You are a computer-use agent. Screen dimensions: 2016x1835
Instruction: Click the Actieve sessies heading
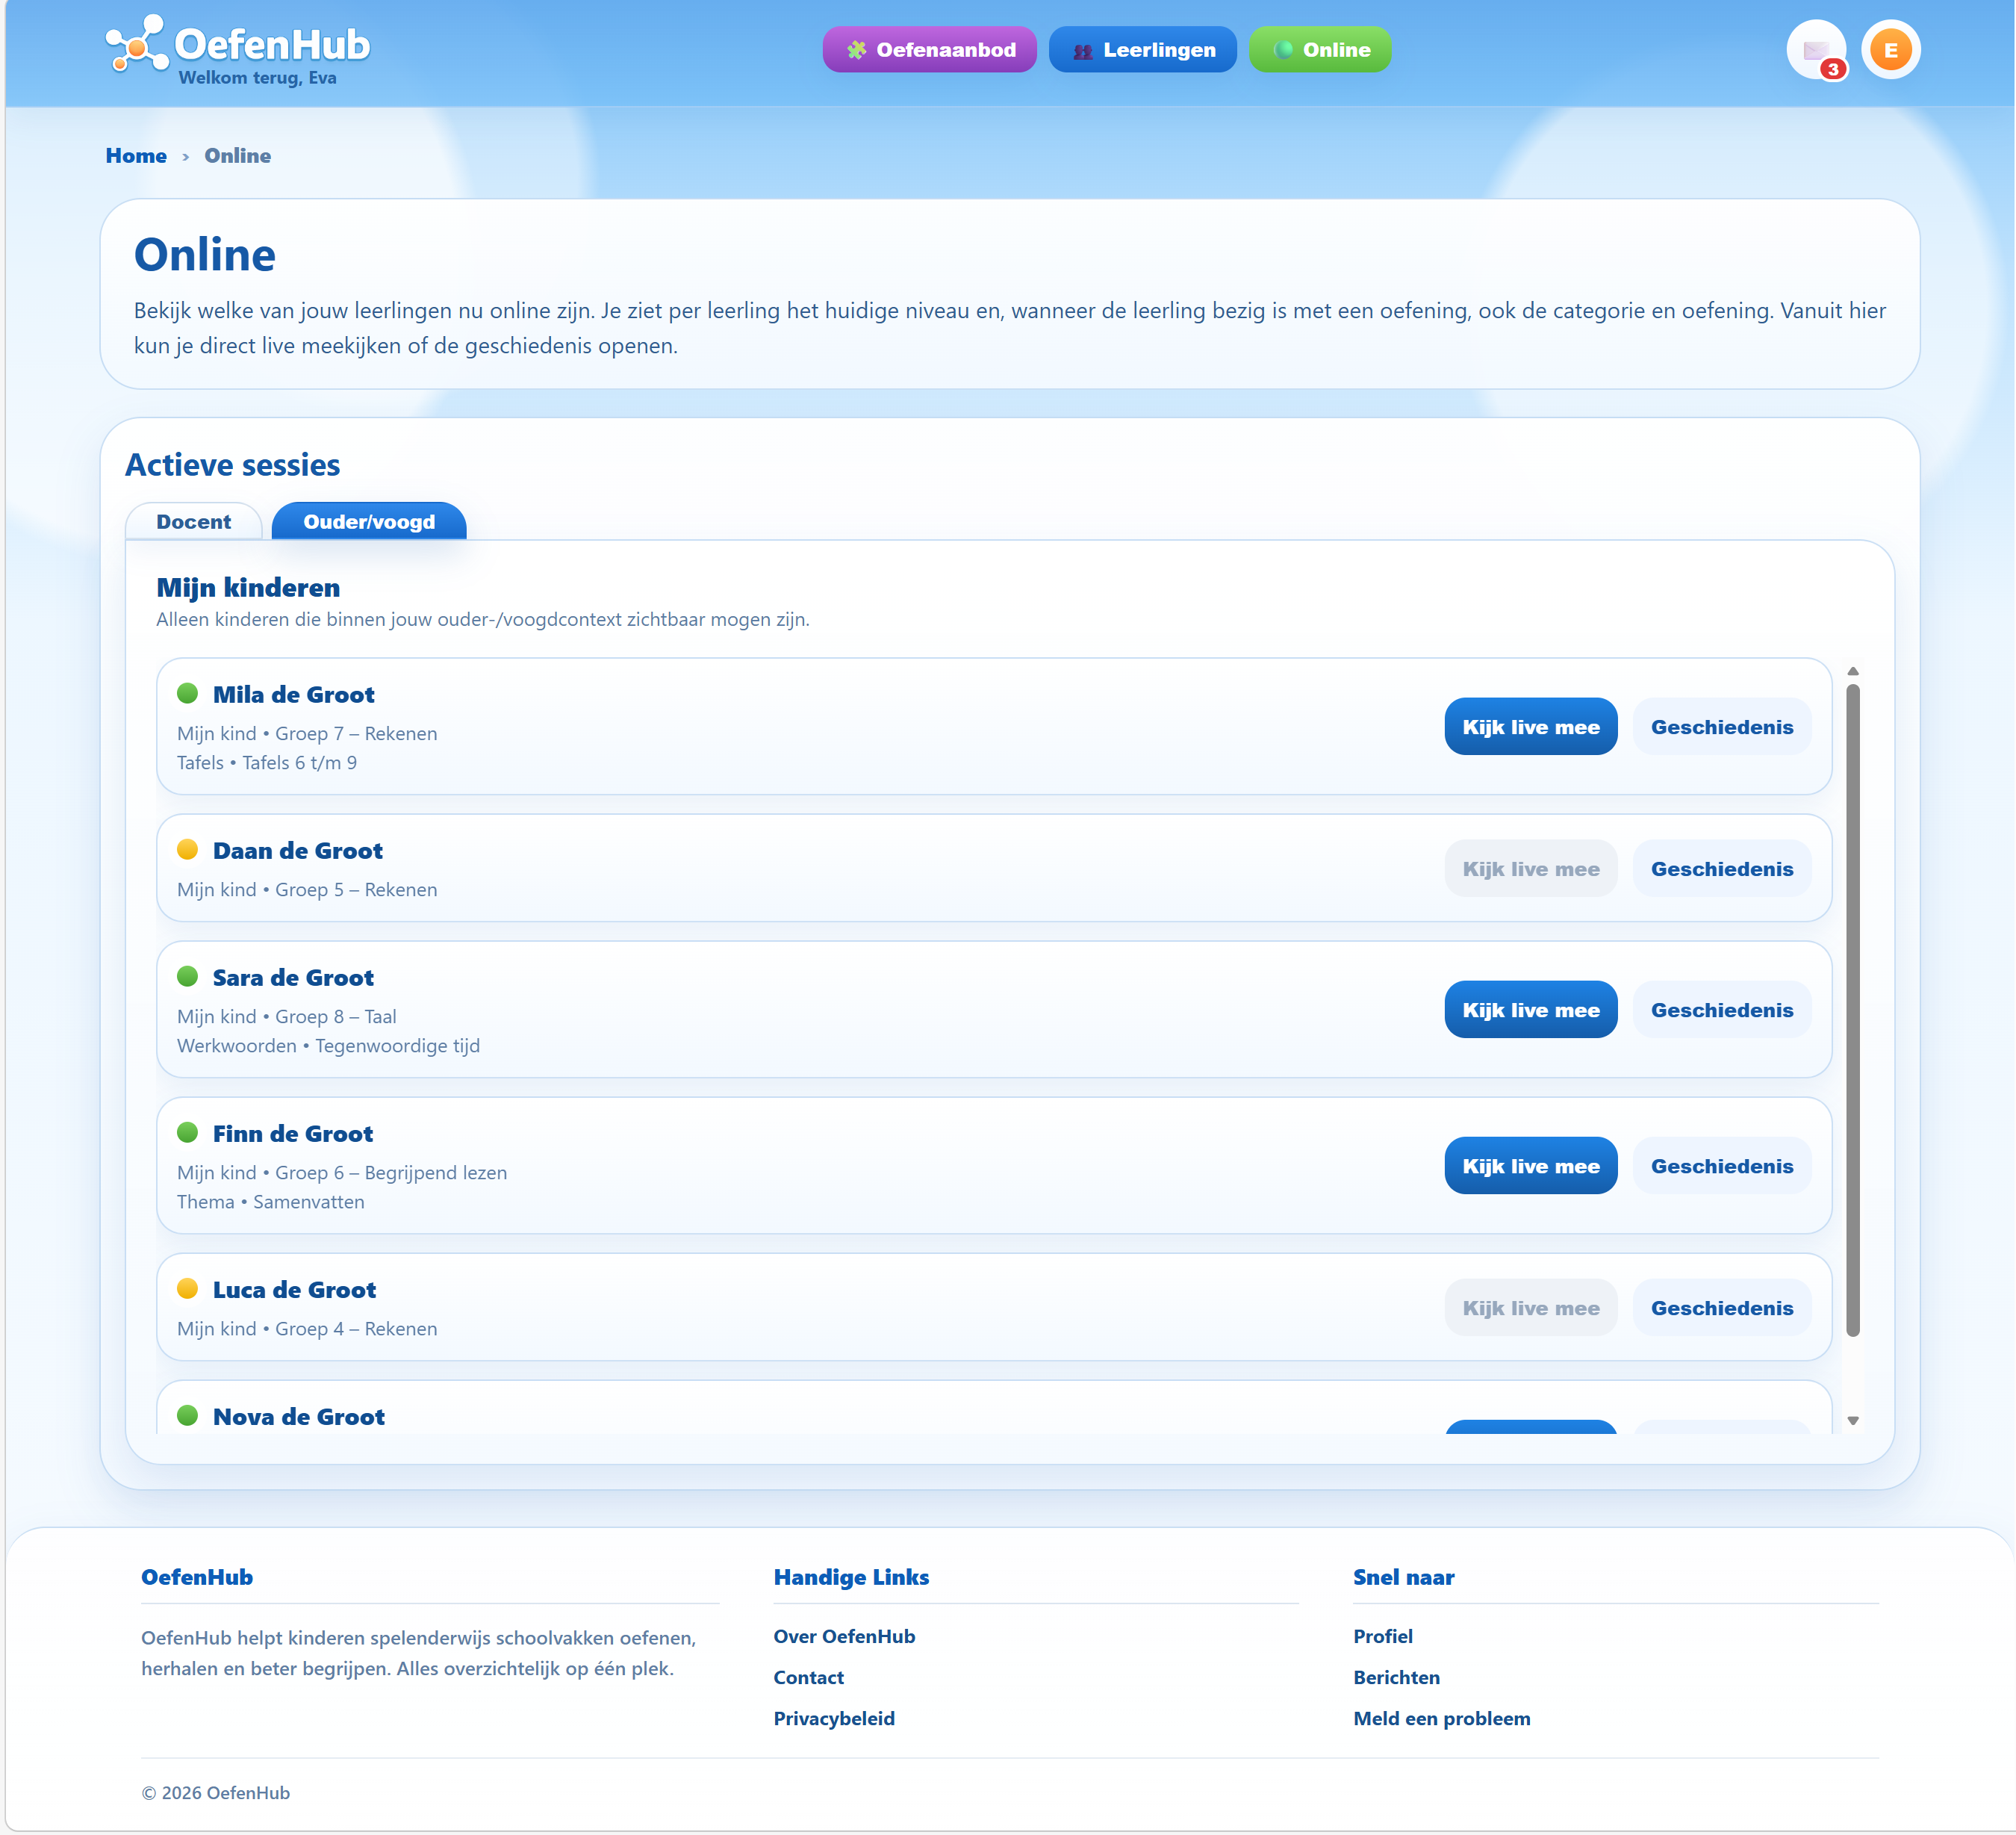pos(232,465)
